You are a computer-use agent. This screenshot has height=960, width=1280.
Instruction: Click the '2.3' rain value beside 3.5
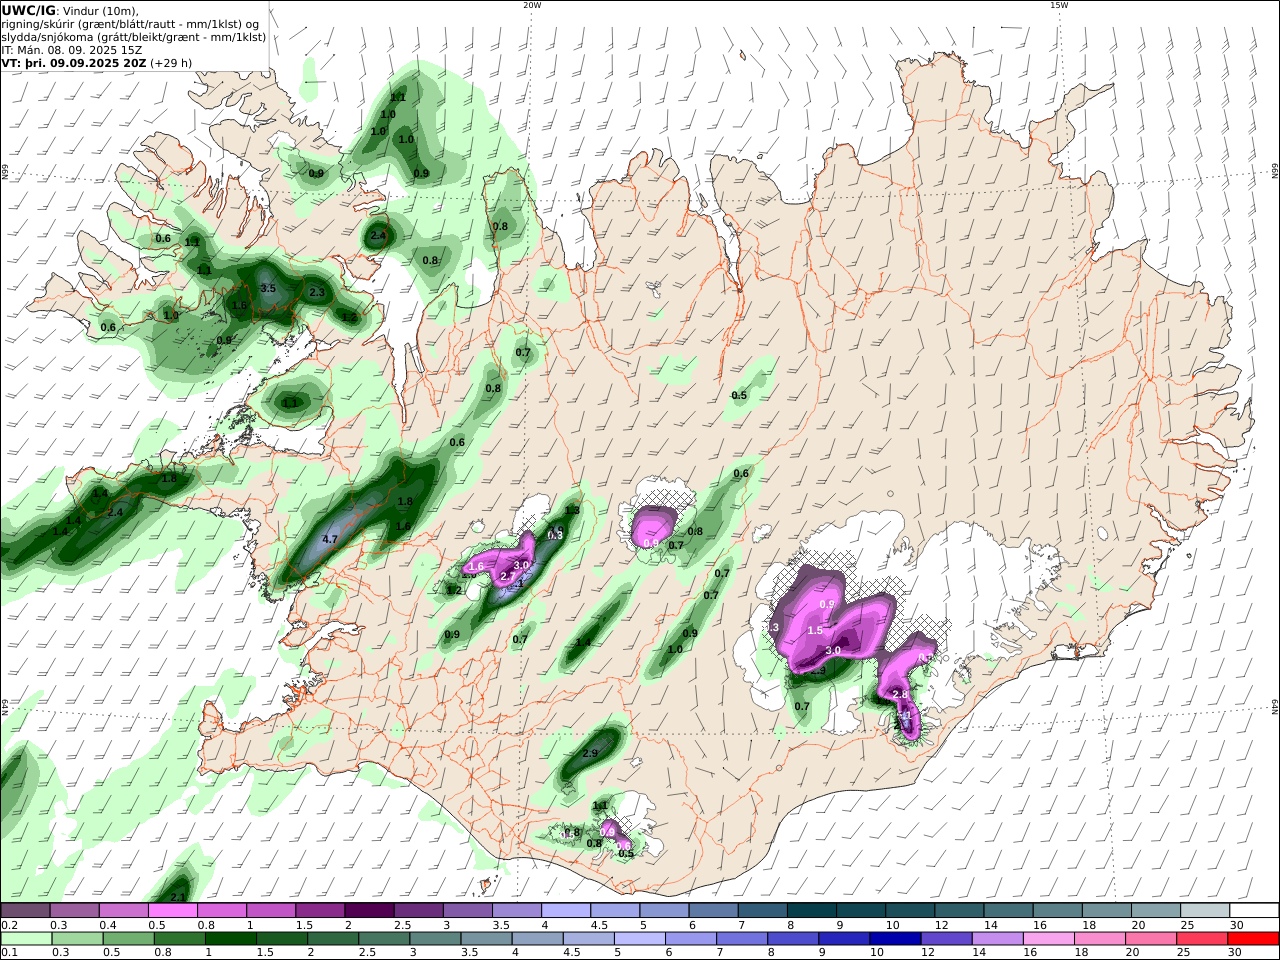tap(317, 292)
